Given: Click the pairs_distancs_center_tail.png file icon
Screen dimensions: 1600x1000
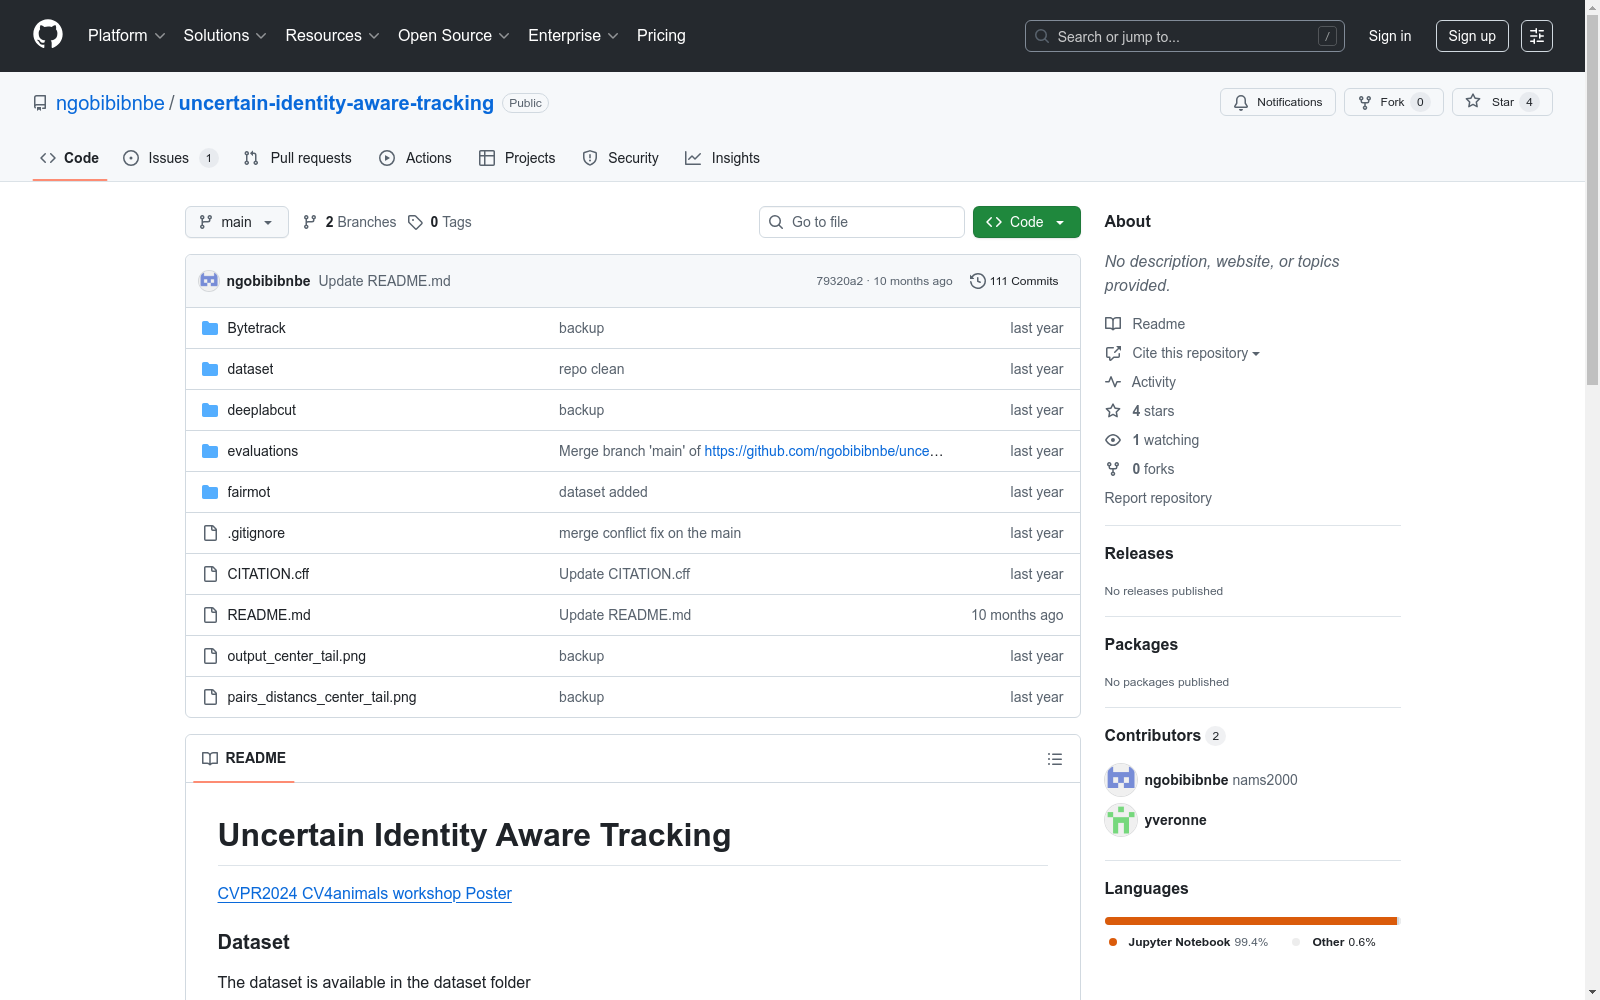Looking at the screenshot, I should tap(210, 697).
